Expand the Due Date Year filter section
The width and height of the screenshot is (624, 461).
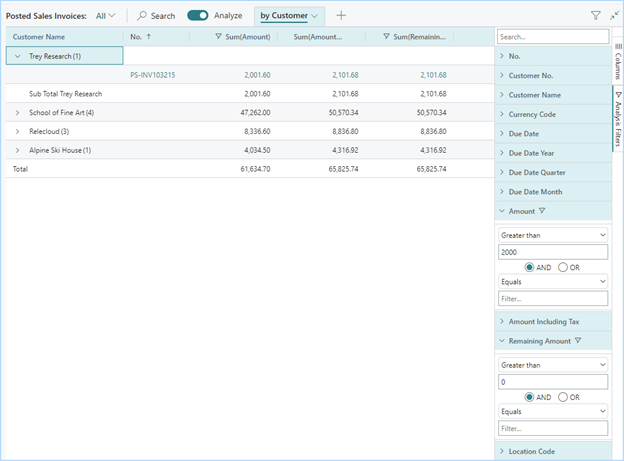[553, 153]
